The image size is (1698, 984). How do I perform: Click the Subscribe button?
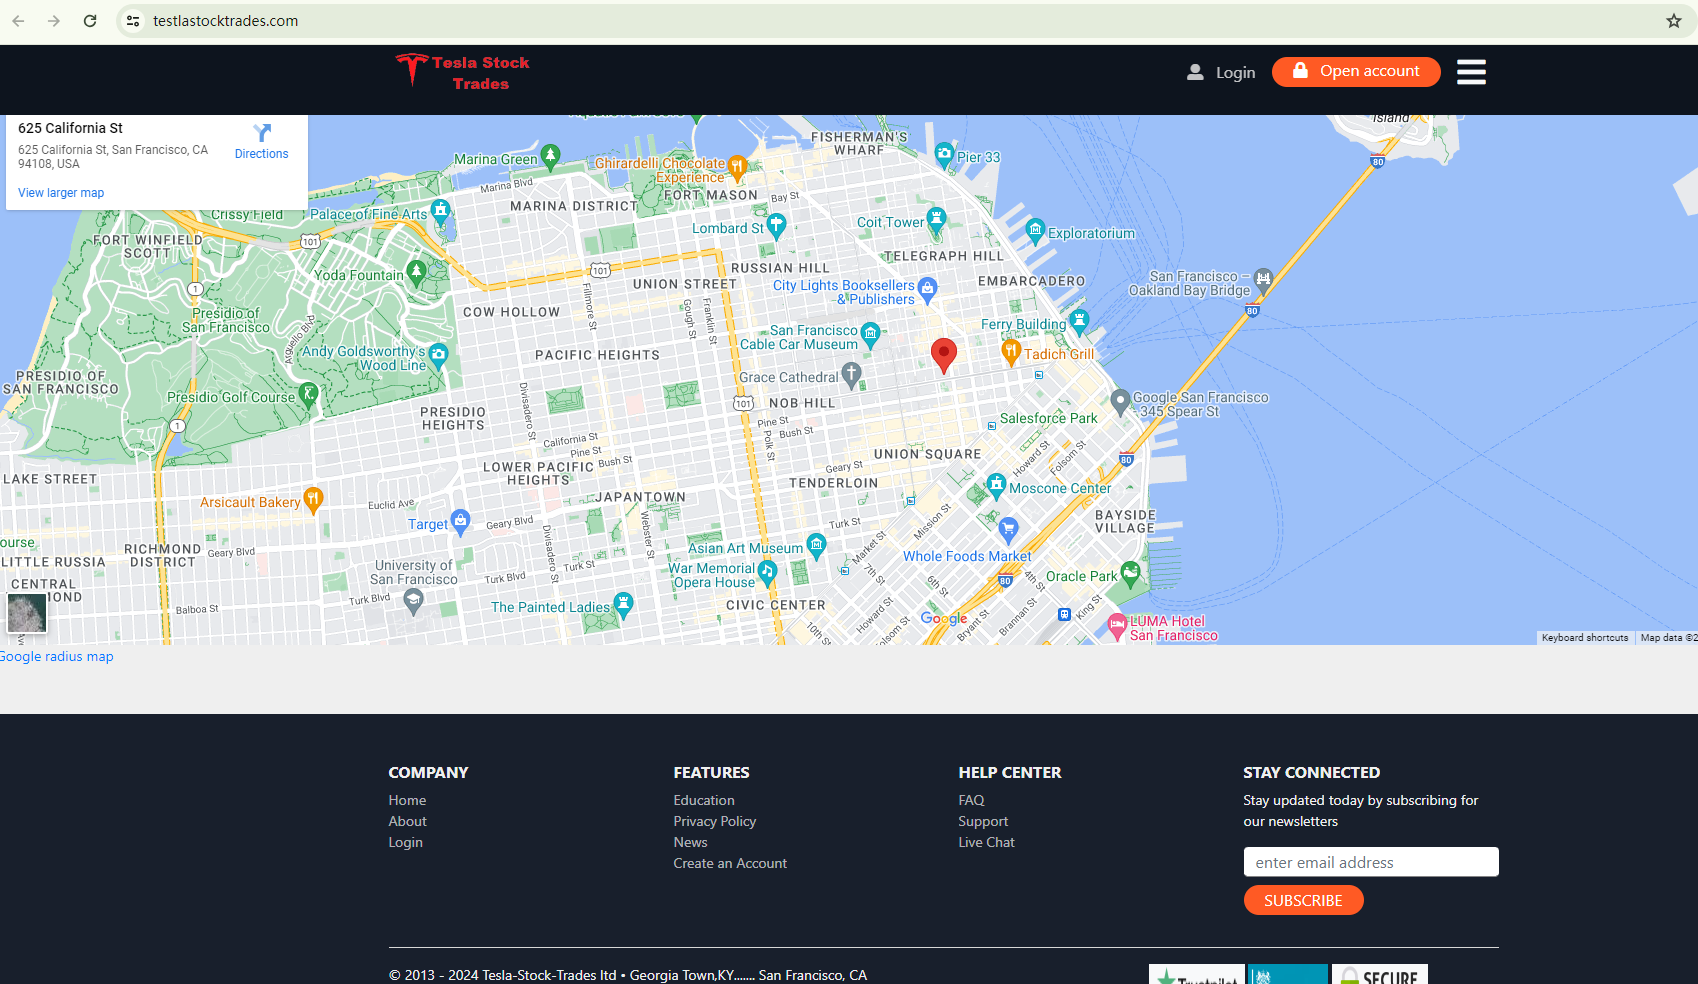(1302, 901)
